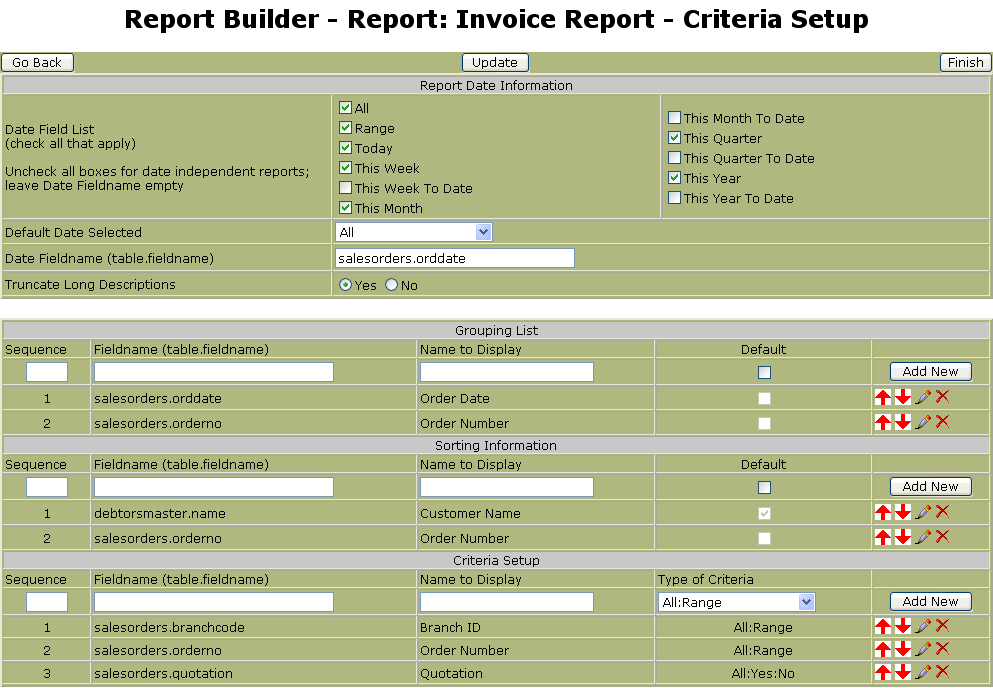Image resolution: width=993 pixels, height=688 pixels.
Task: Edit the Order Number criteria row
Action: (x=923, y=650)
